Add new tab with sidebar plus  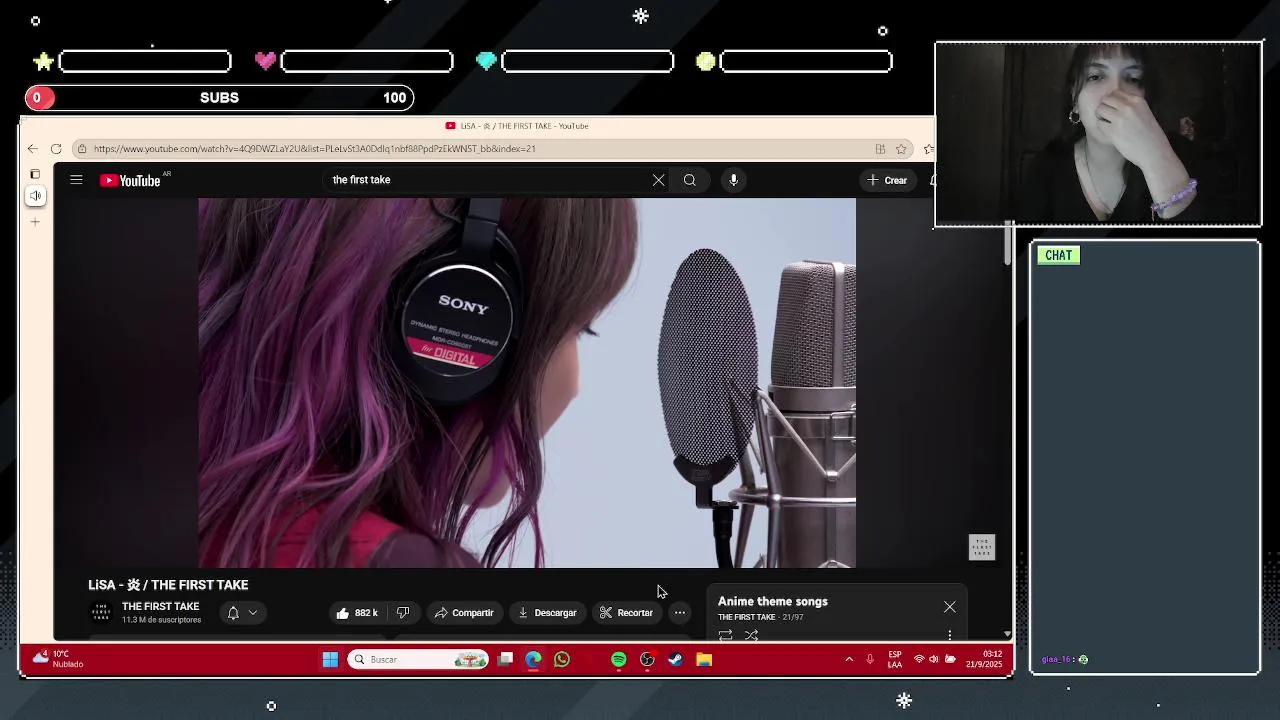(35, 221)
